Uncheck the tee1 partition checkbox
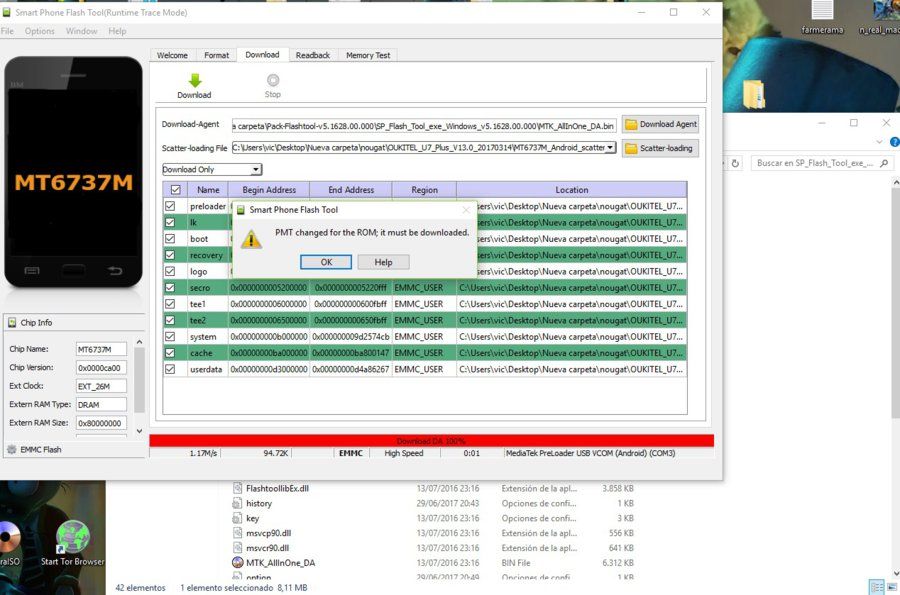Screen dimensions: 900x595 pos(170,304)
